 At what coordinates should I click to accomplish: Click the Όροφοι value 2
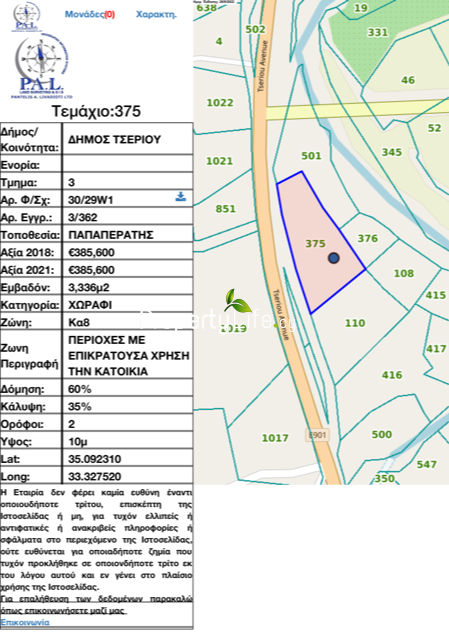(71, 424)
